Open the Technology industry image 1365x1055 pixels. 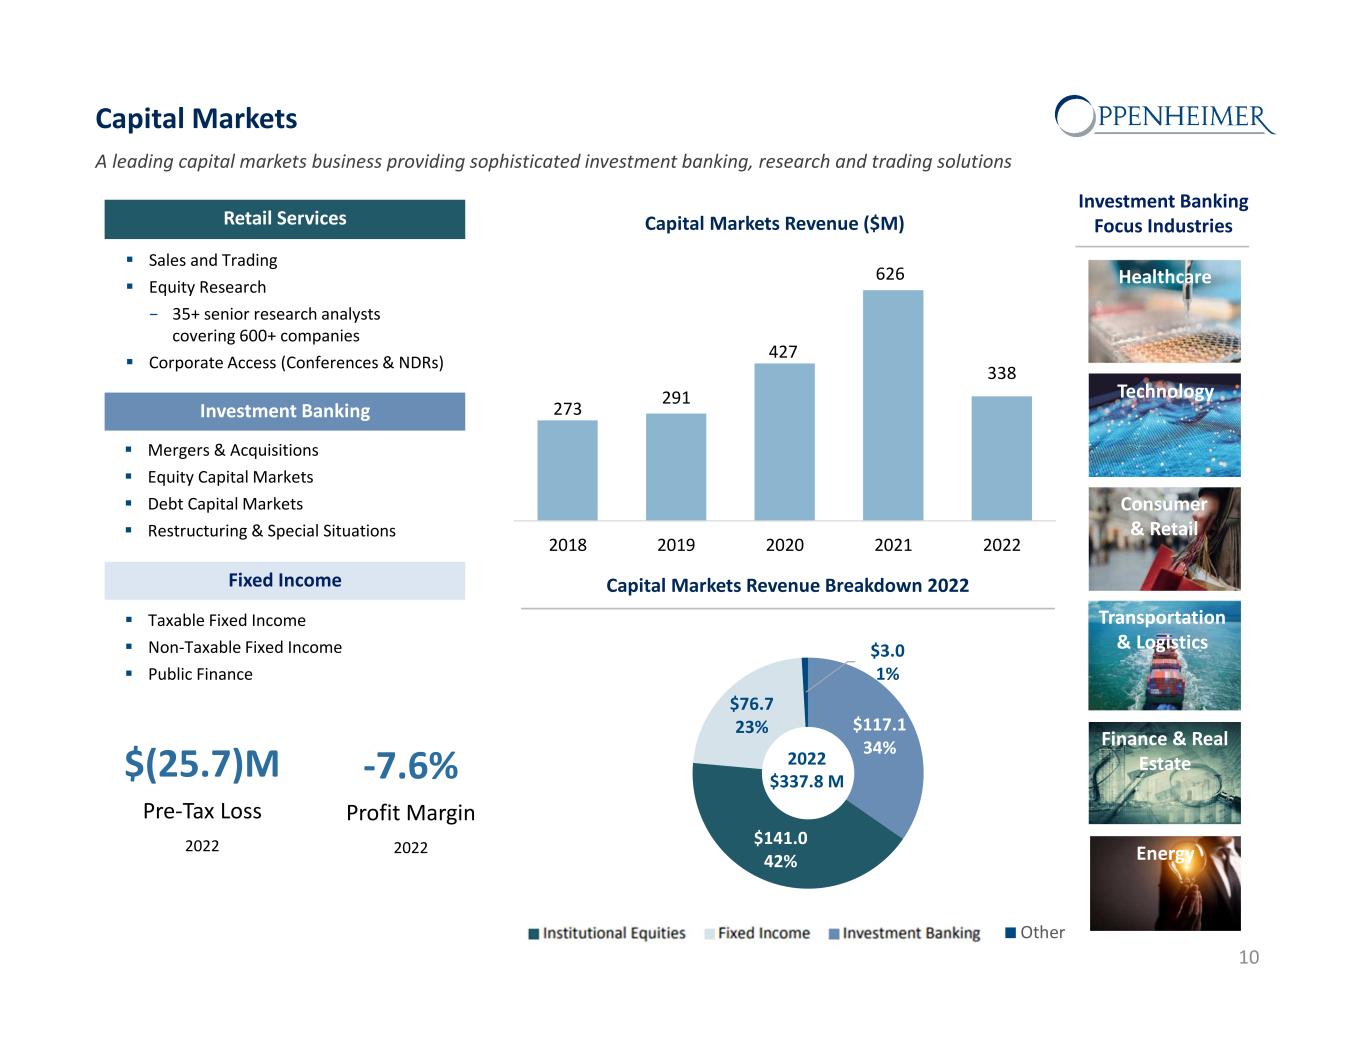[1164, 425]
